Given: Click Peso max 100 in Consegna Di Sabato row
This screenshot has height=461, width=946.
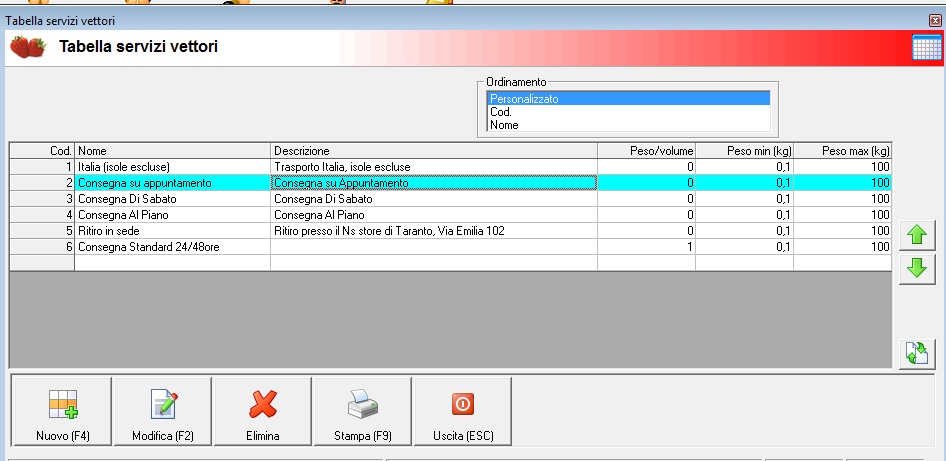Looking at the screenshot, I should 842,199.
